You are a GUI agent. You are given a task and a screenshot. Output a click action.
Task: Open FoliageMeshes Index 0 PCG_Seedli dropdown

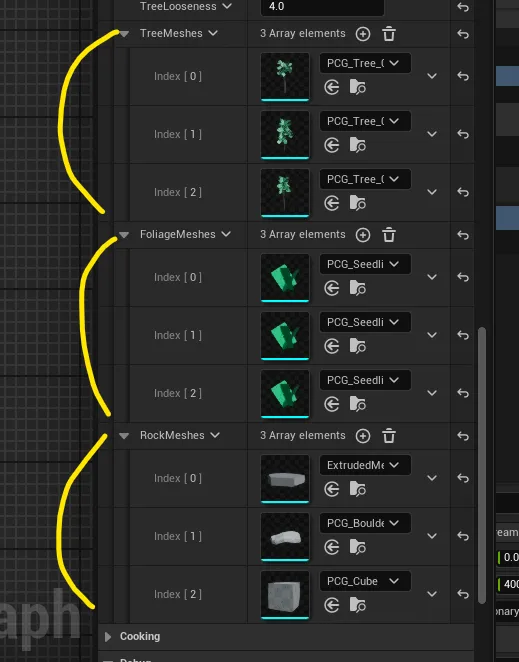tap(365, 264)
